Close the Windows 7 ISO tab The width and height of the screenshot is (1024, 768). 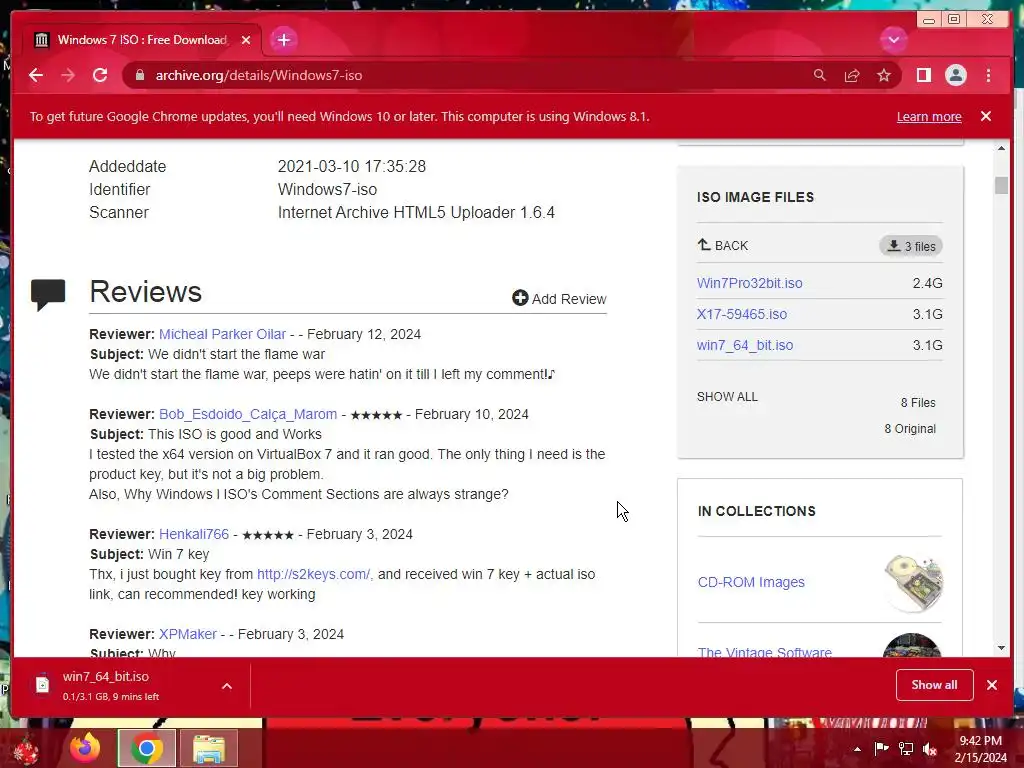[x=246, y=40]
